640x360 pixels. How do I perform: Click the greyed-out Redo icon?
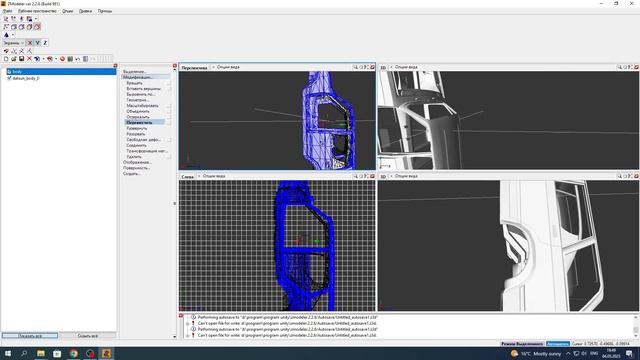tap(93, 59)
